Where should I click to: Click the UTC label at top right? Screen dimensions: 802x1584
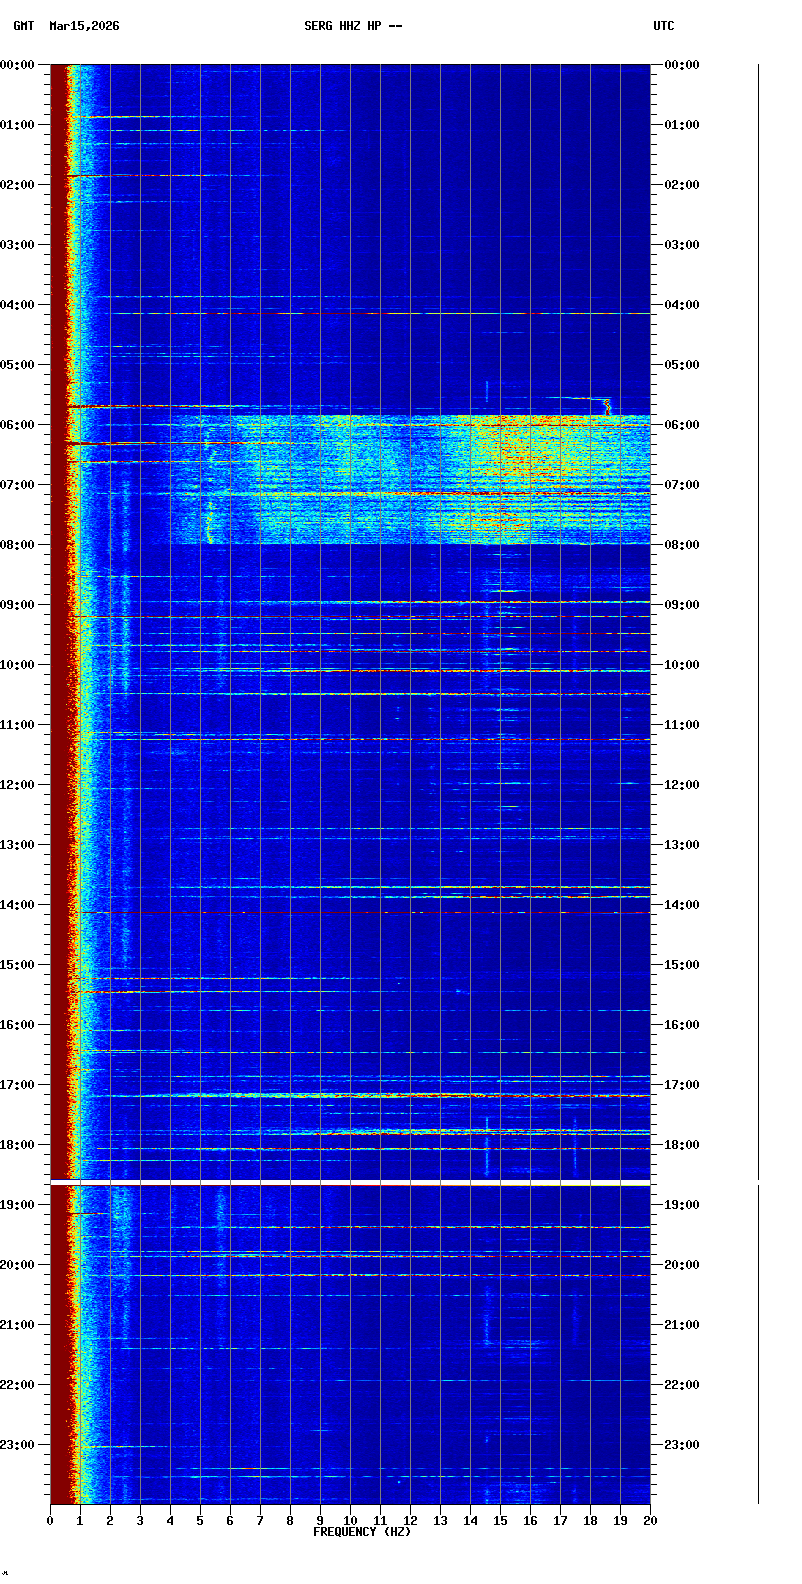tap(664, 26)
